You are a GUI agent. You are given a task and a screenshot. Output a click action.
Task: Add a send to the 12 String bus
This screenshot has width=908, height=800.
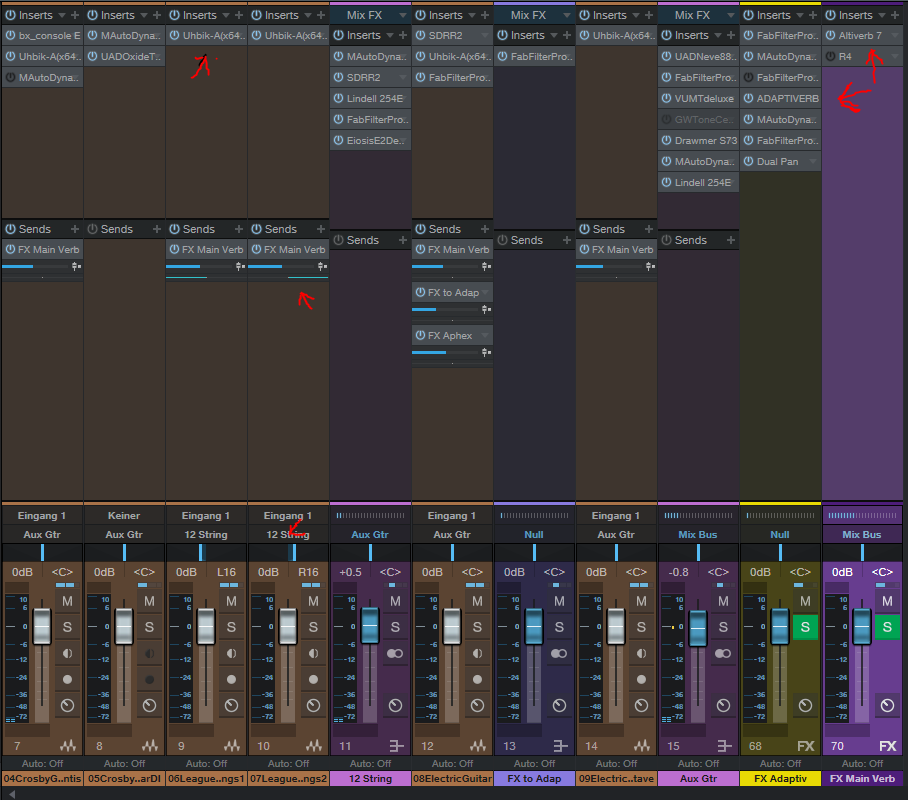pos(403,240)
